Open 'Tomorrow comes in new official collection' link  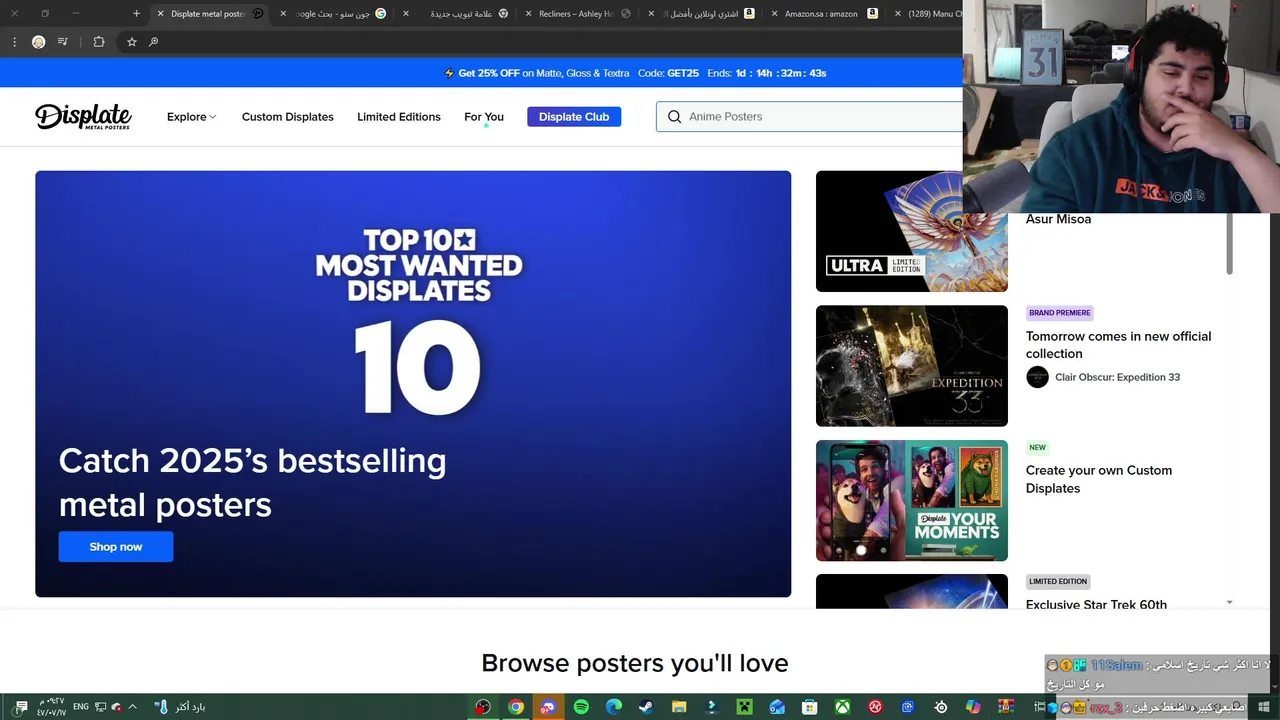(x=1118, y=345)
